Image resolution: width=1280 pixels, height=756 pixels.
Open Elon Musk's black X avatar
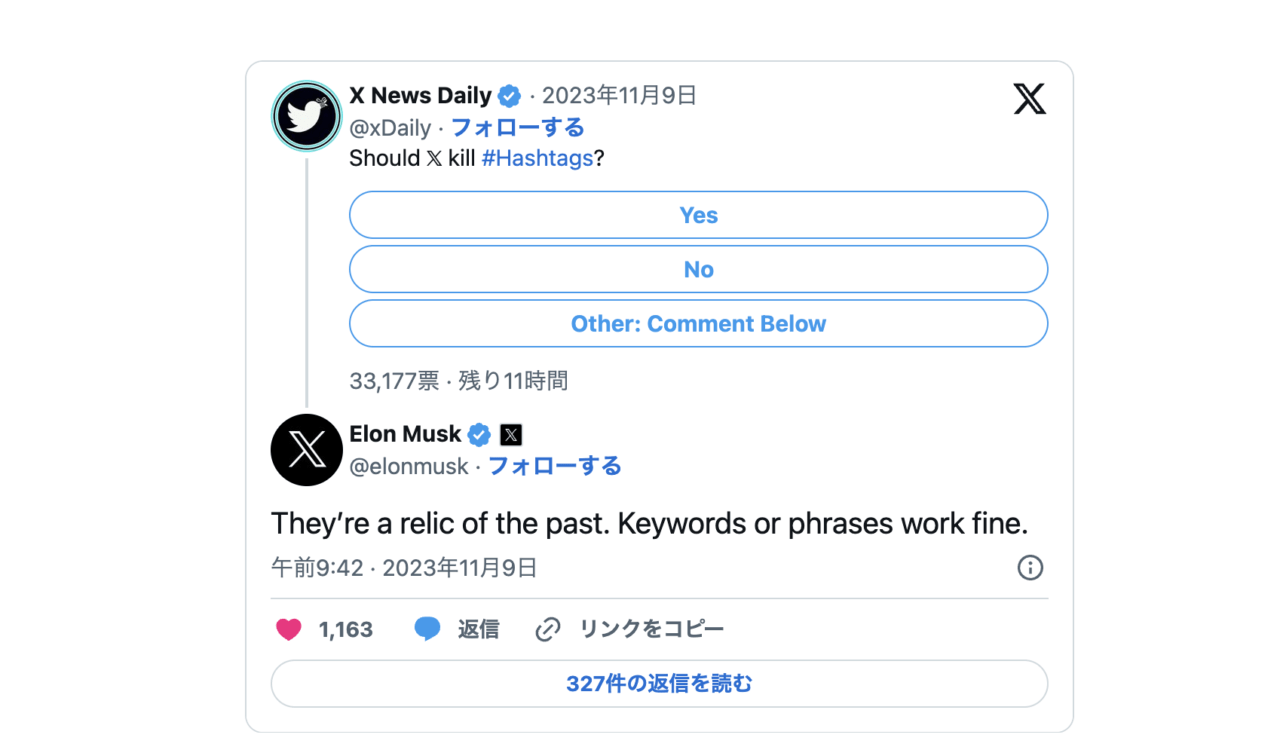point(307,450)
